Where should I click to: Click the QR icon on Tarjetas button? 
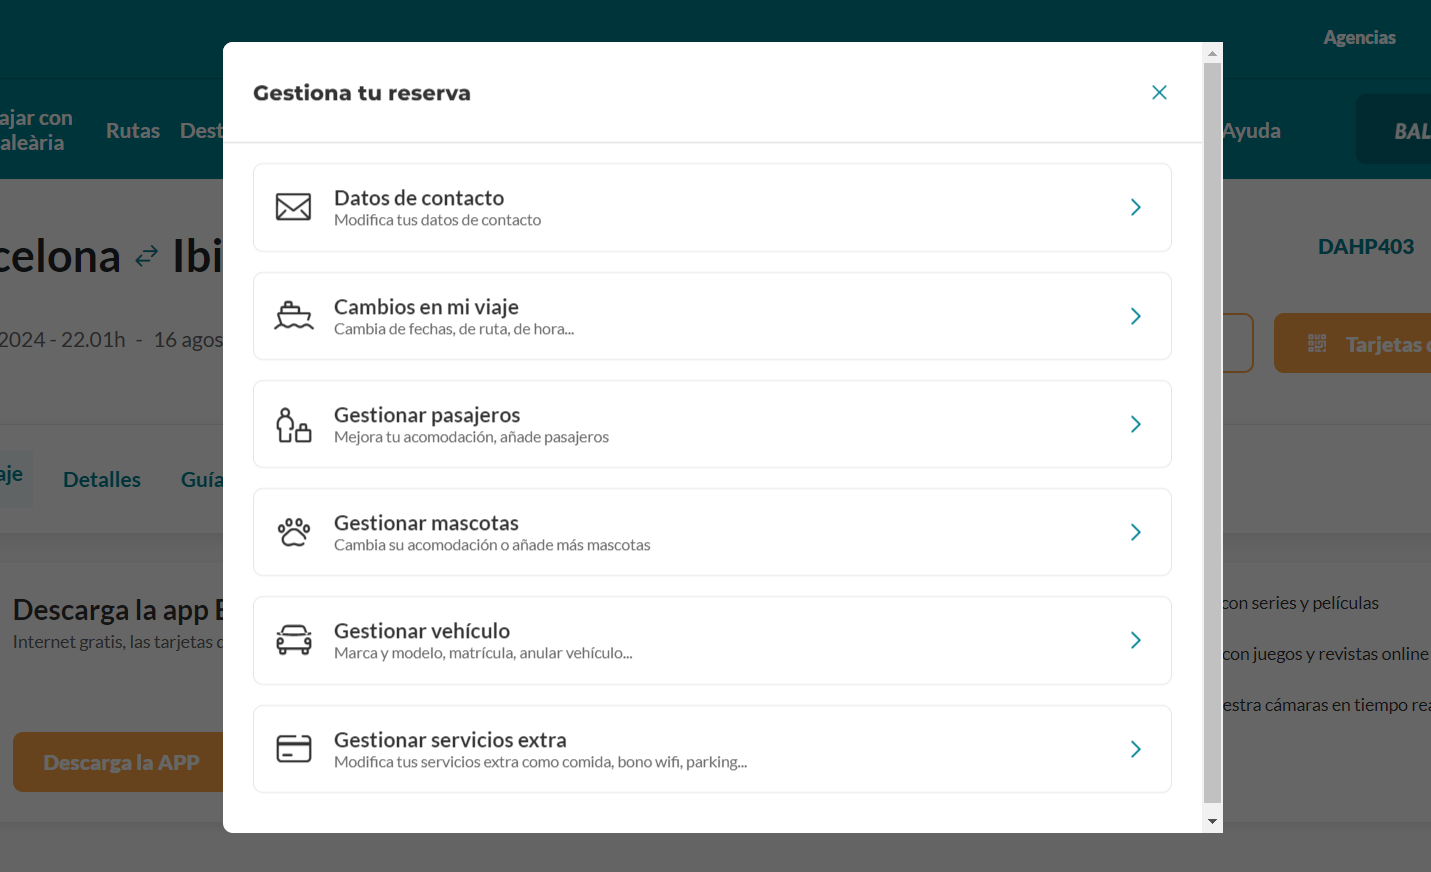[x=1317, y=344]
